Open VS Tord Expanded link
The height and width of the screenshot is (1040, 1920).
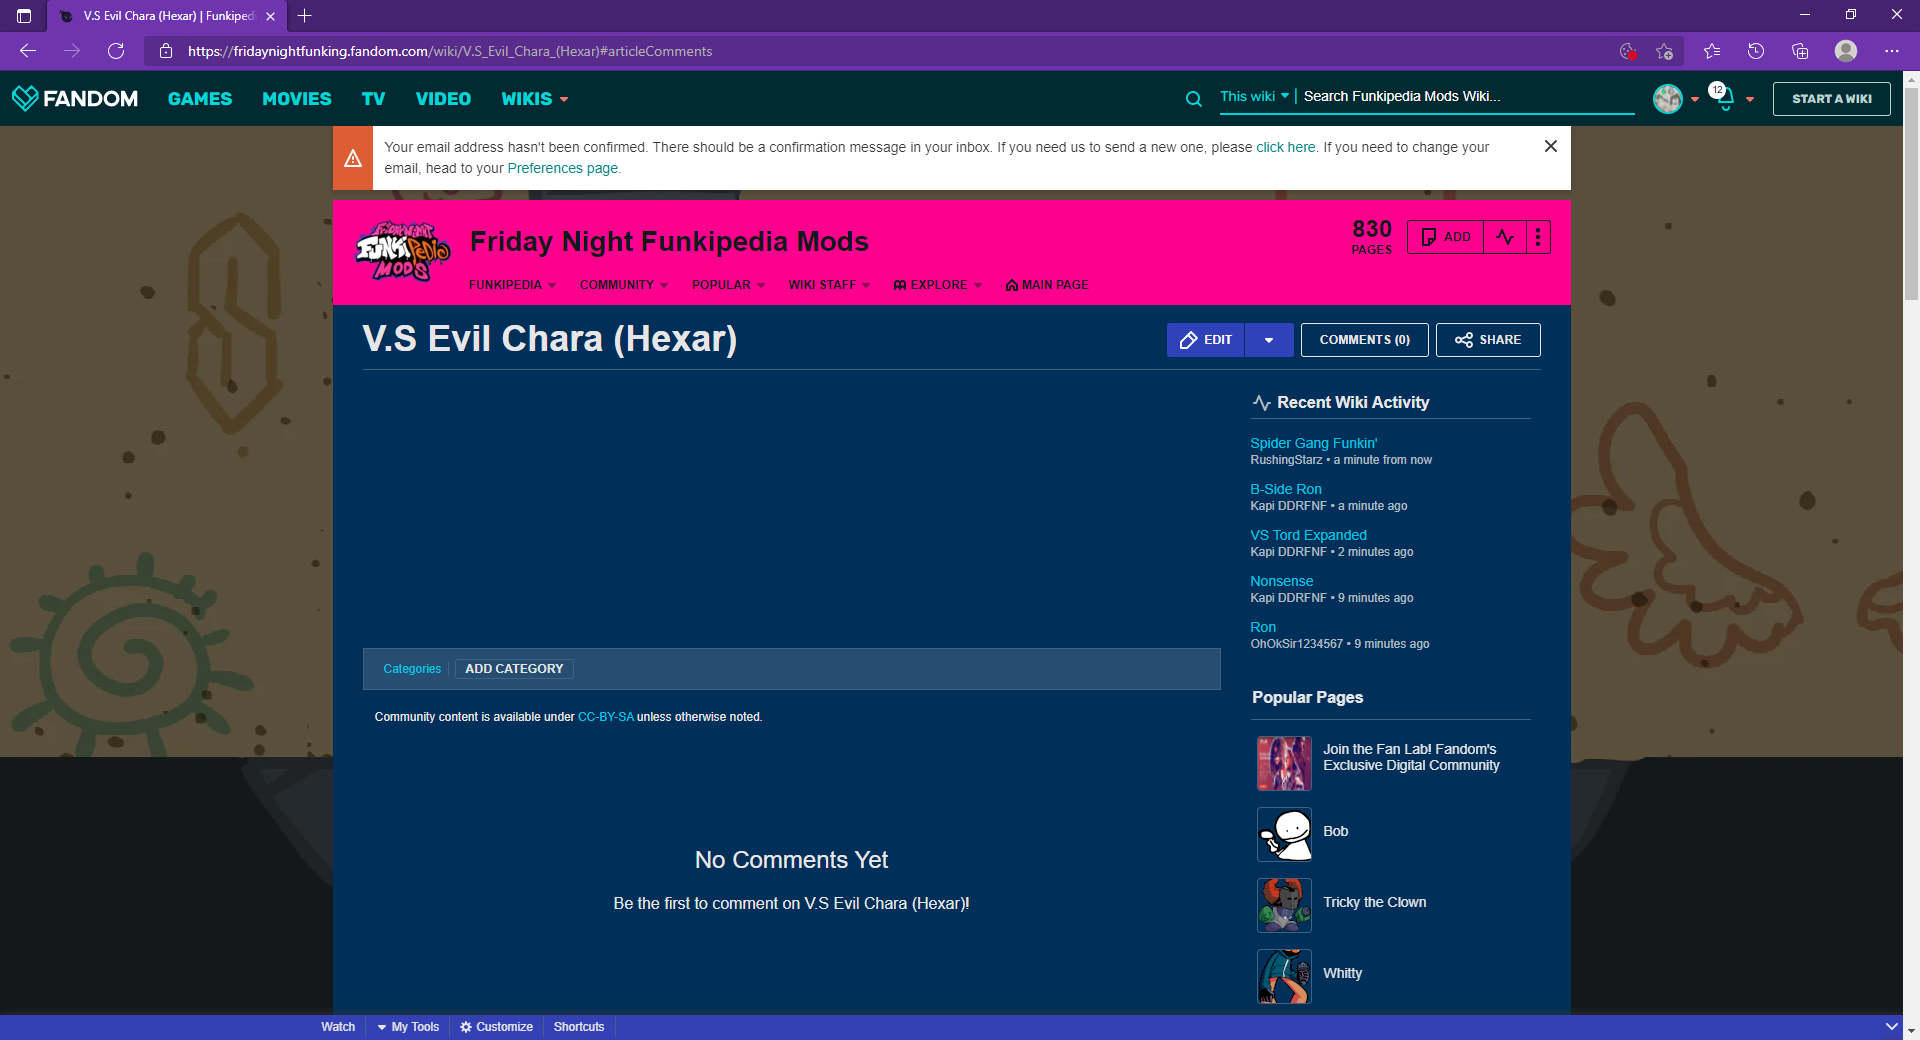[x=1308, y=535]
